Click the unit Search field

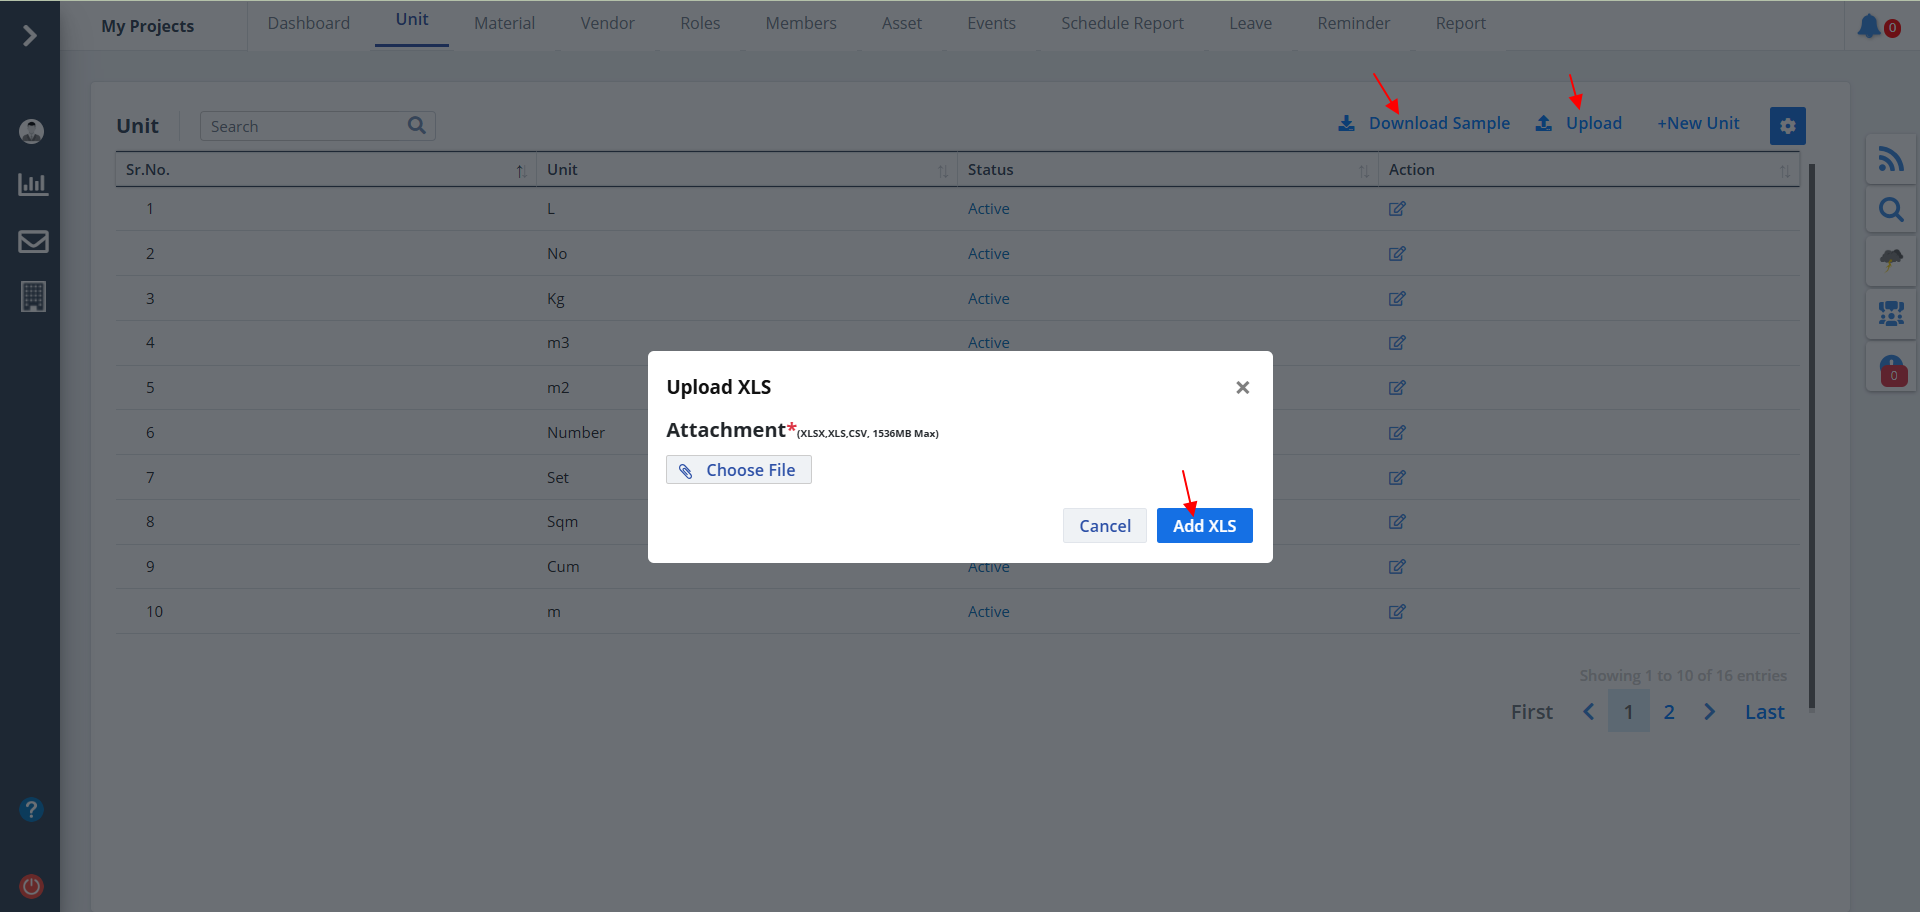pos(303,127)
